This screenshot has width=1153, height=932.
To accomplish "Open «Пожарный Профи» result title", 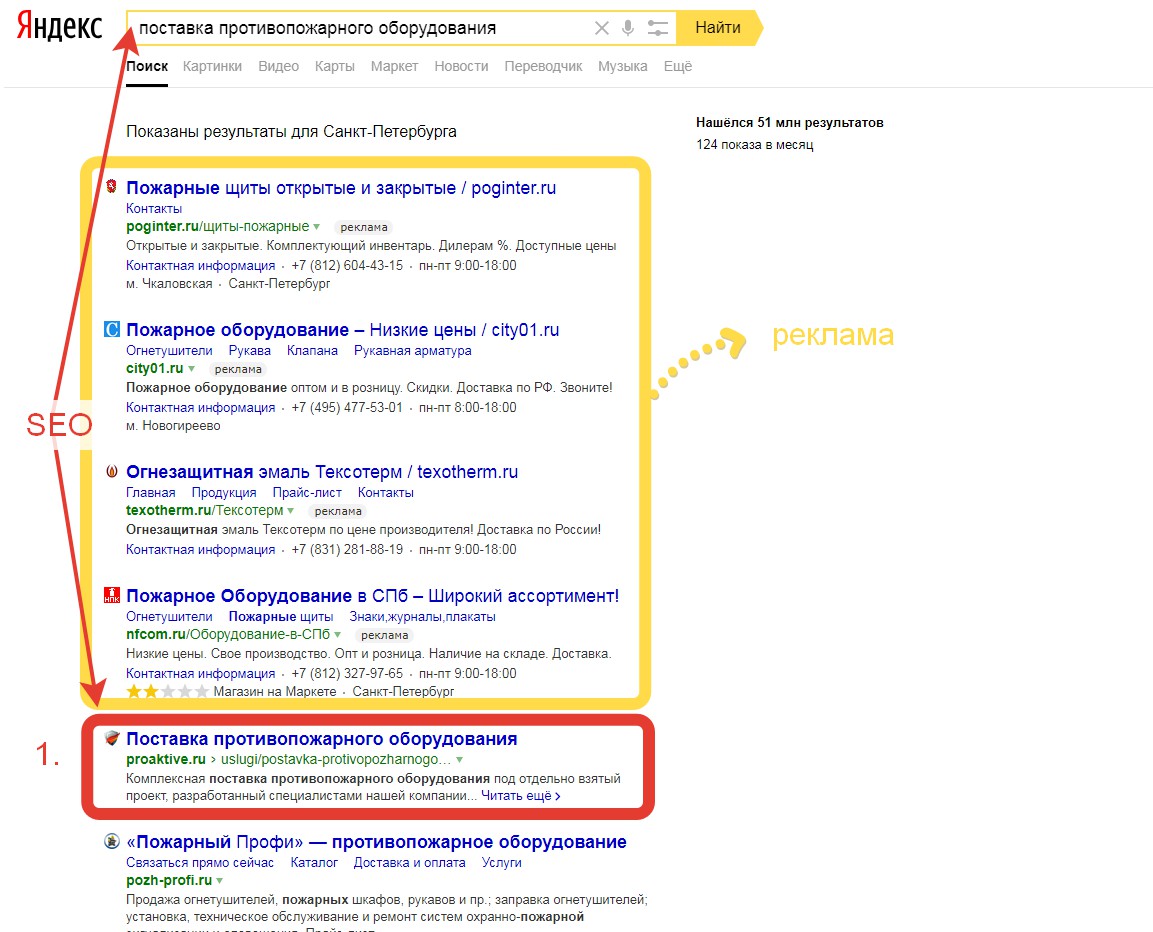I will tap(376, 842).
